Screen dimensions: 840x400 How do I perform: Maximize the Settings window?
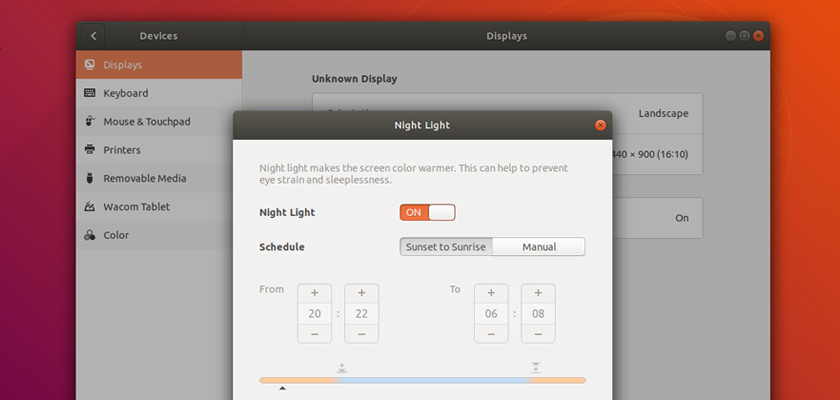pyautogui.click(x=744, y=36)
